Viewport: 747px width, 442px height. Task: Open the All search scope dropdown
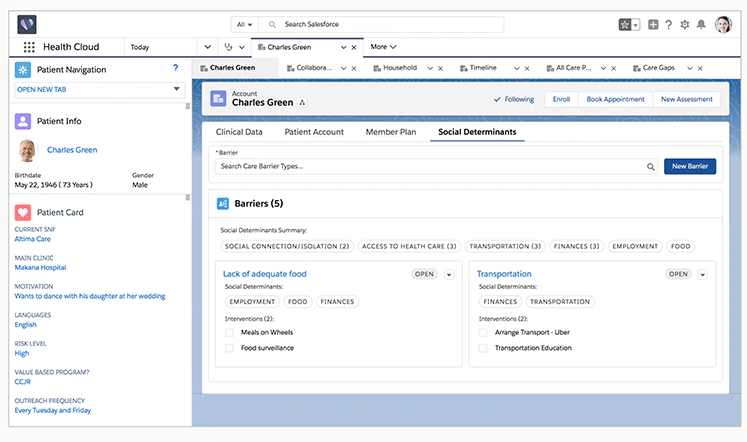click(244, 24)
